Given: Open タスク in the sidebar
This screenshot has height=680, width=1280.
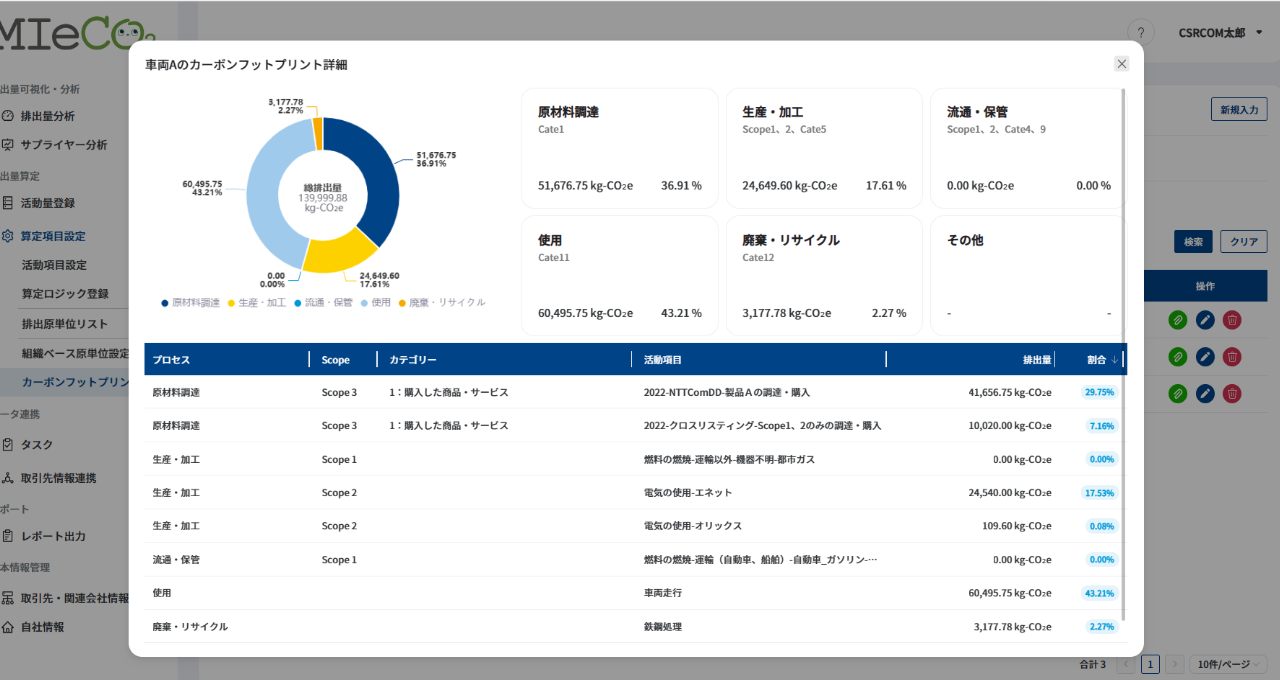Looking at the screenshot, I should pos(37,445).
